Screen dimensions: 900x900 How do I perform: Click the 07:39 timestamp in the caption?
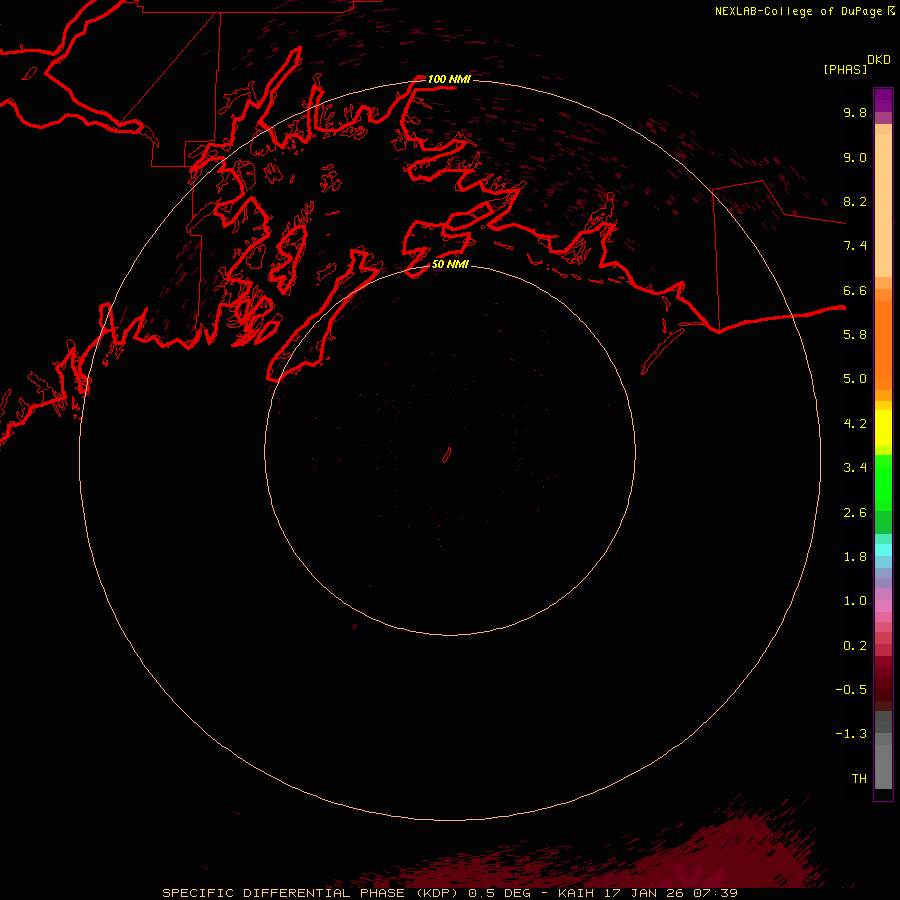tap(716, 893)
